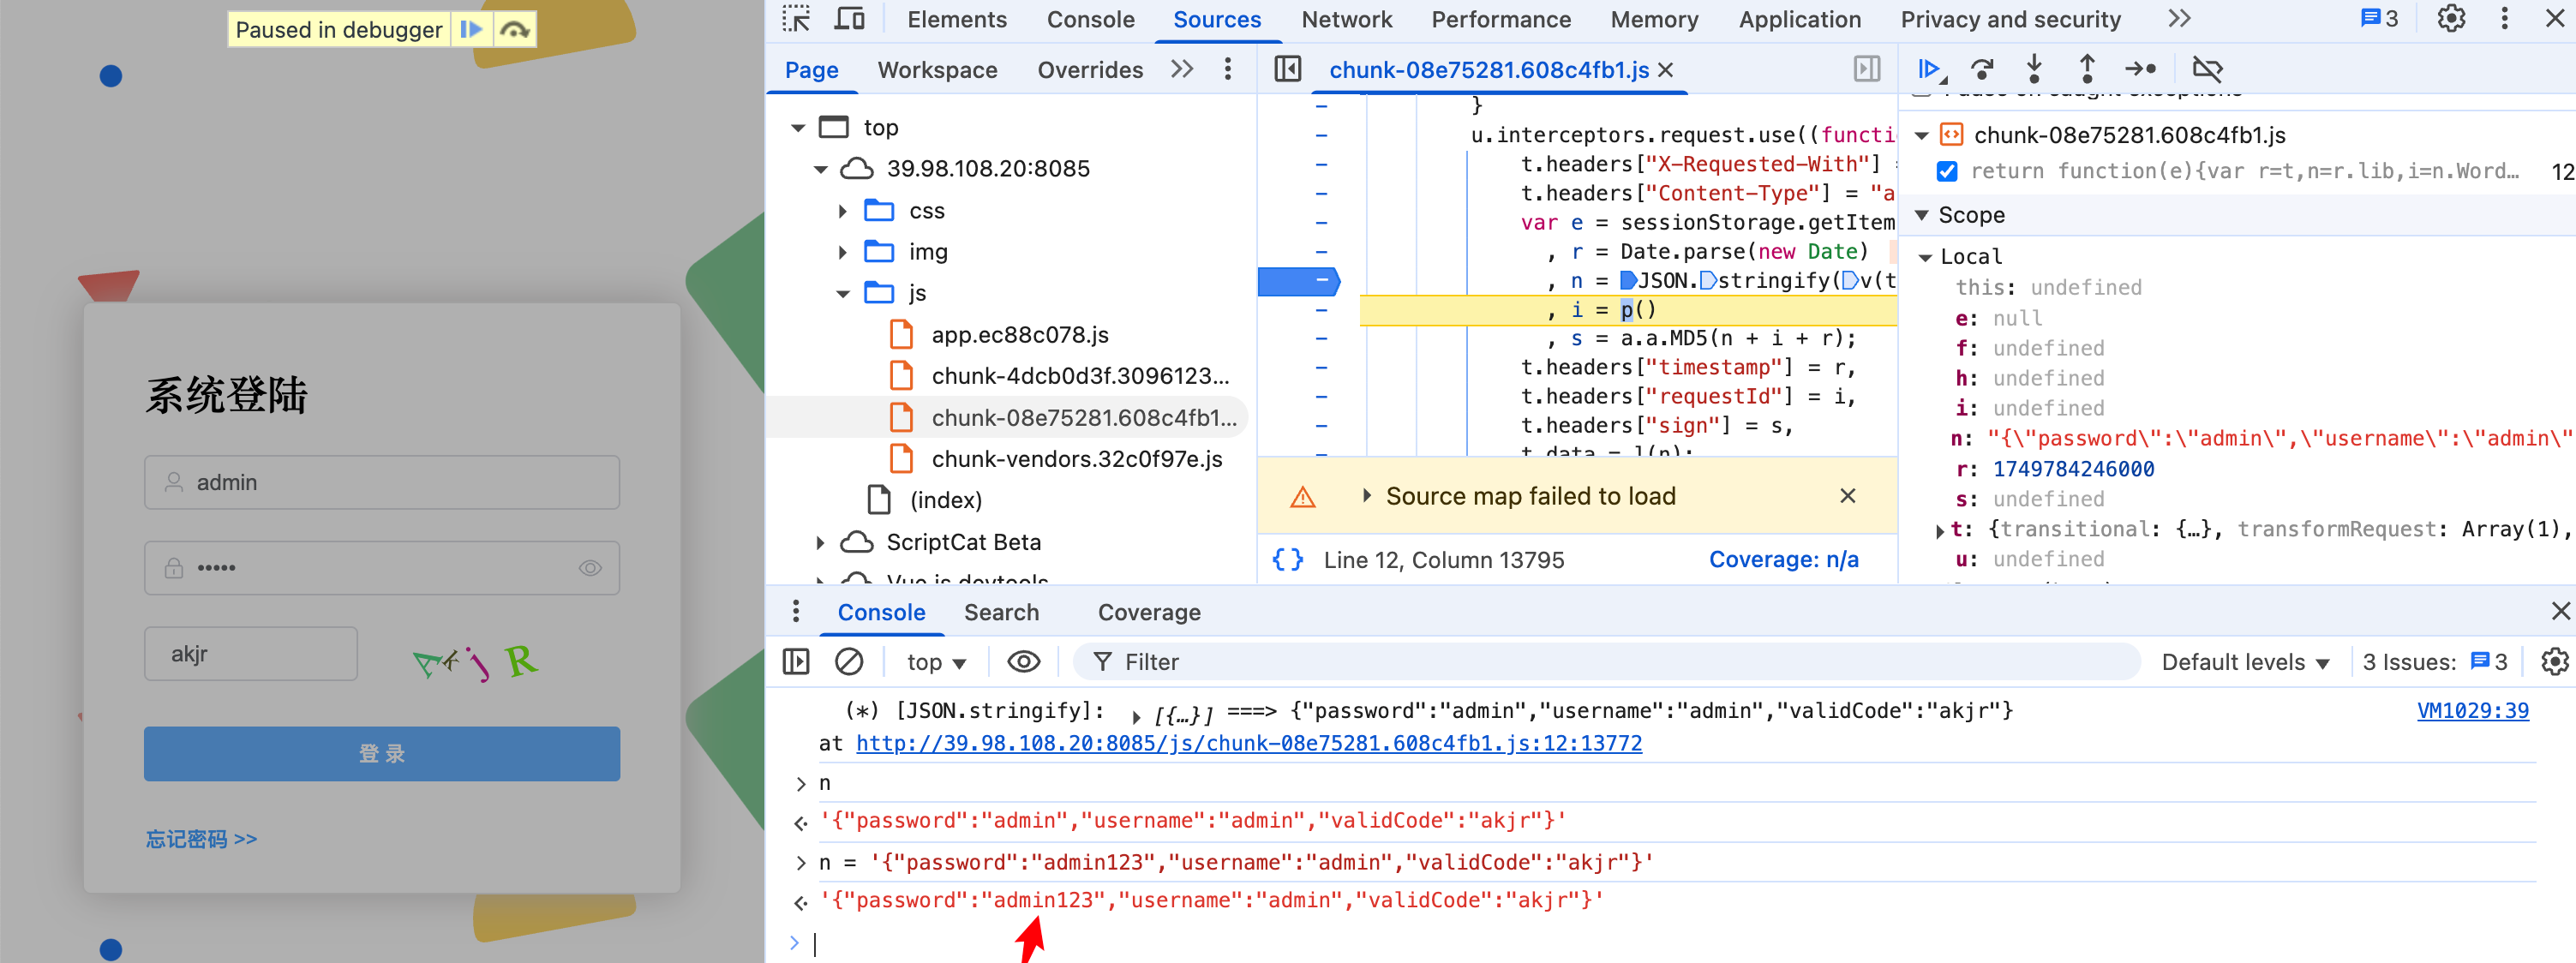Viewport: 2576px width, 963px height.
Task: Step over from the paused overlay
Action: (x=515, y=30)
